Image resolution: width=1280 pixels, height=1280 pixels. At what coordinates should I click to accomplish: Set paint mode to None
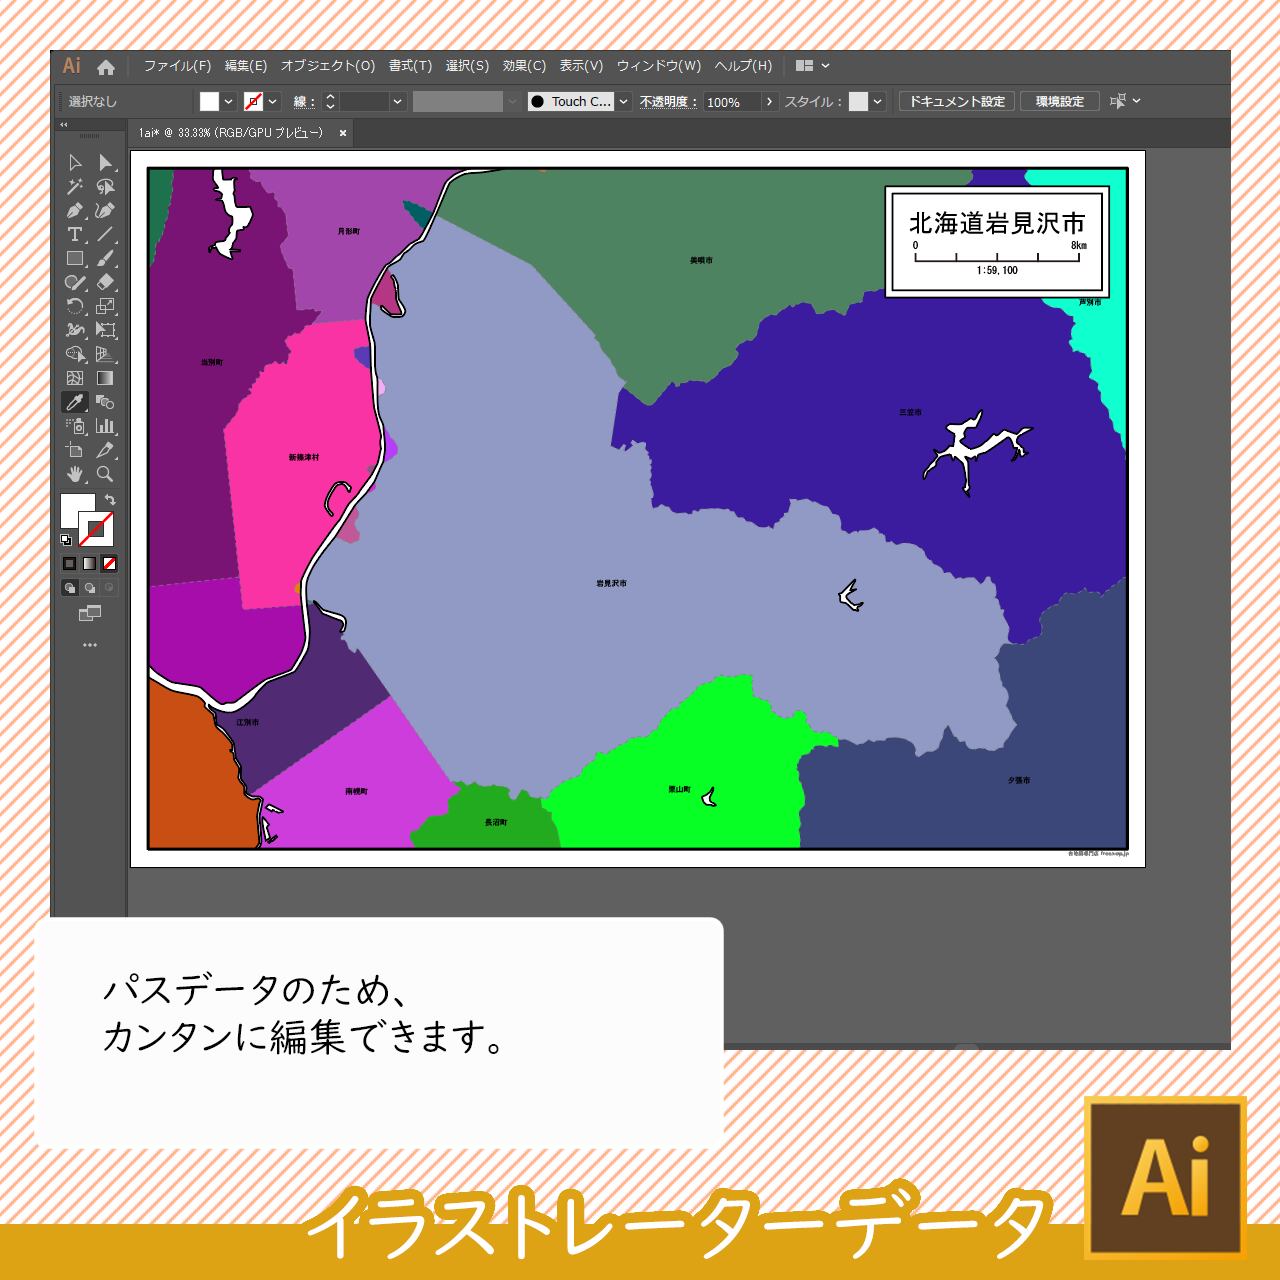pyautogui.click(x=109, y=564)
